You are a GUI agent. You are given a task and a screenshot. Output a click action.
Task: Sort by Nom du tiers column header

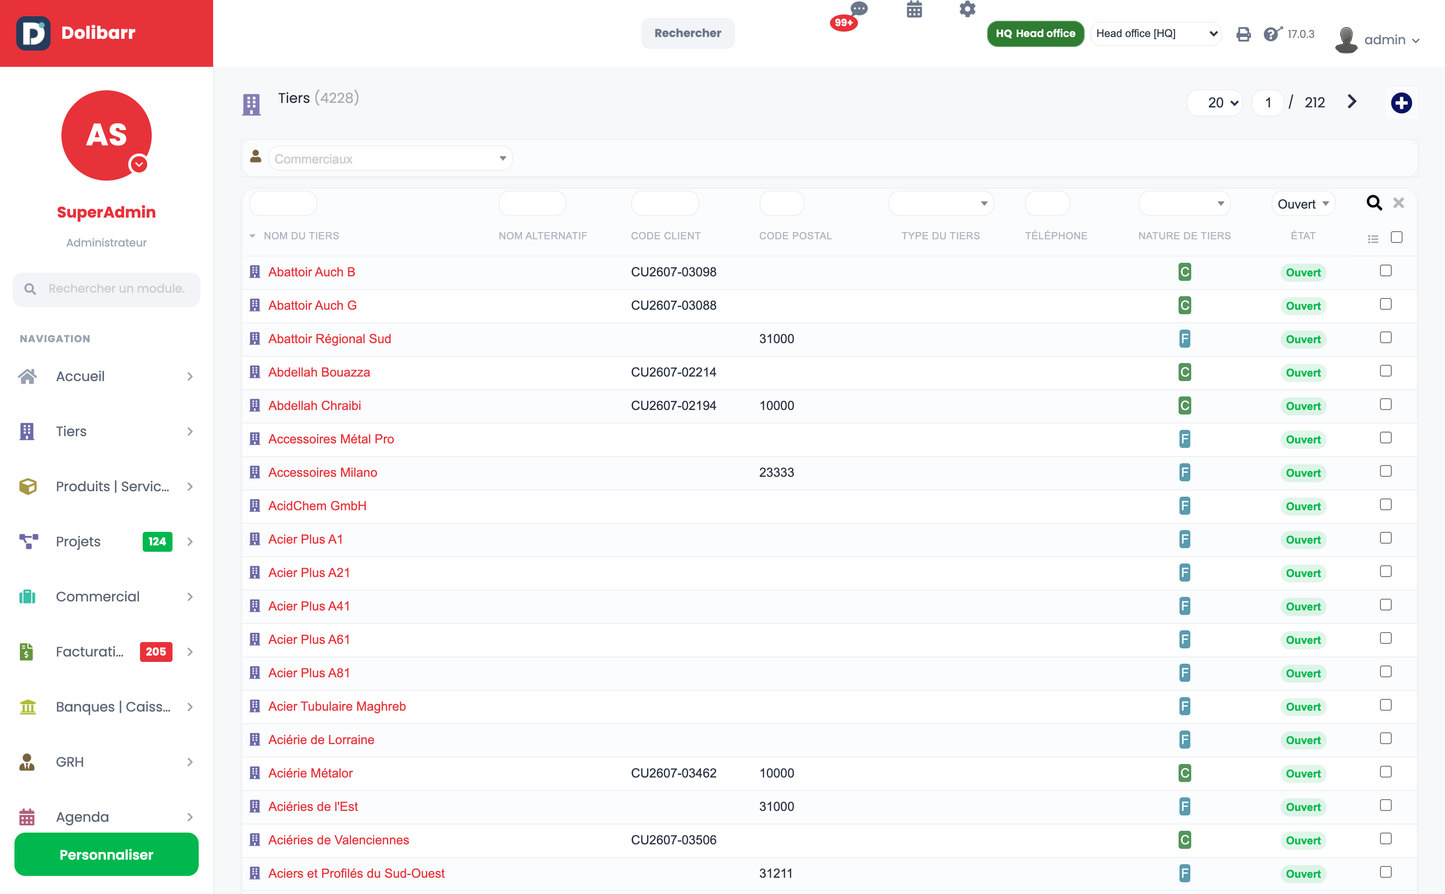(301, 236)
